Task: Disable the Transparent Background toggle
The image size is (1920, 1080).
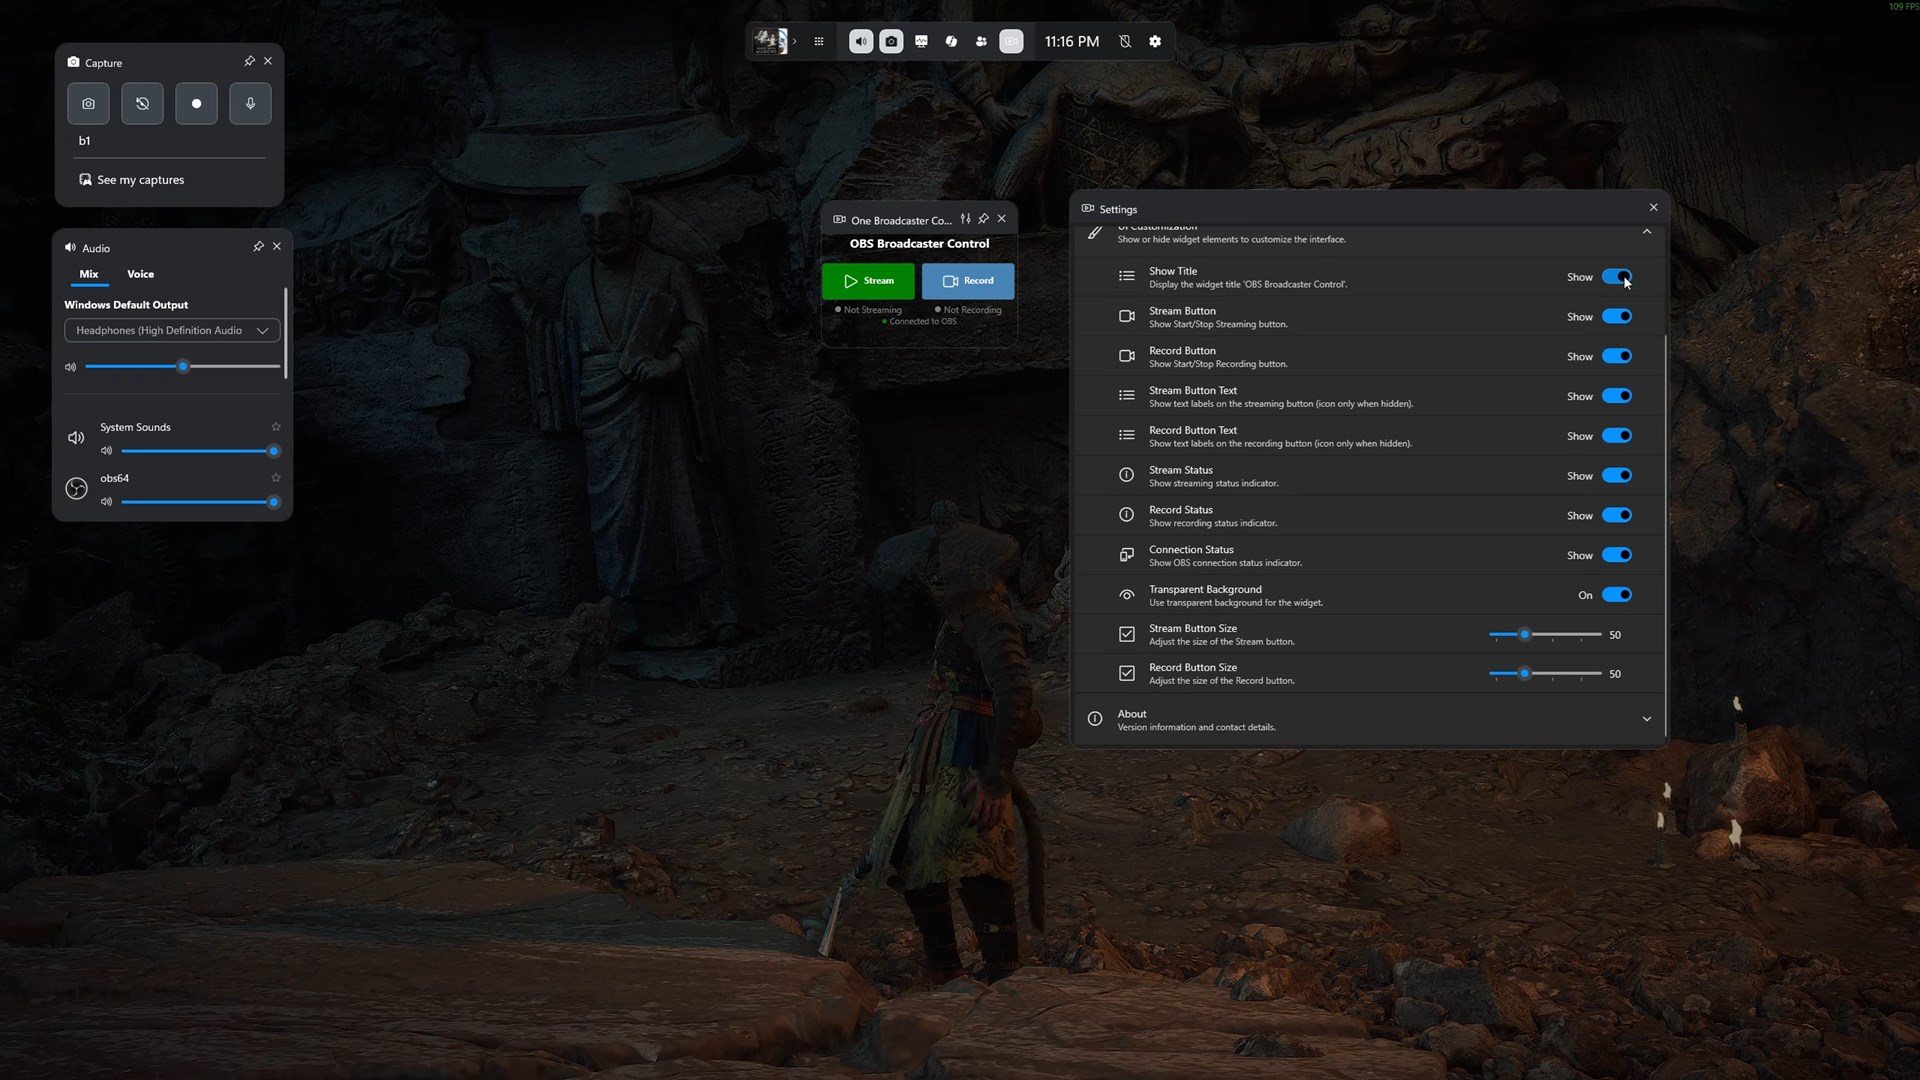Action: 1616,595
